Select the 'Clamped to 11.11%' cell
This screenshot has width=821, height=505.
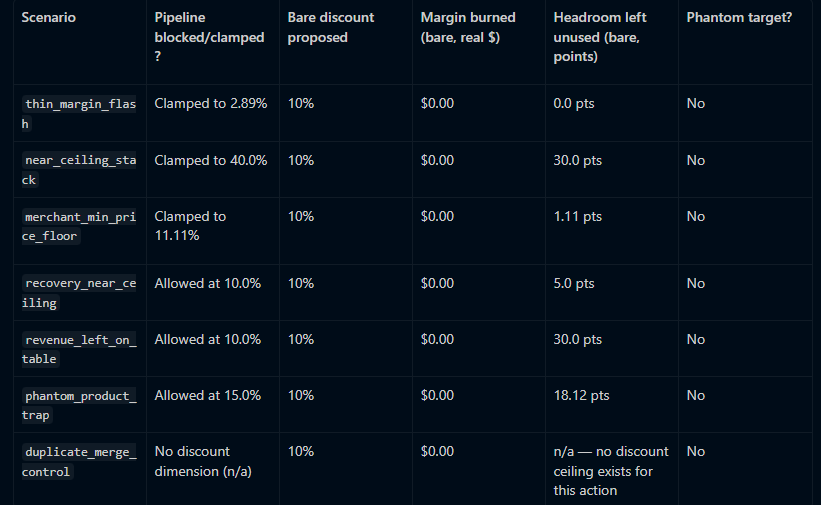[190, 226]
